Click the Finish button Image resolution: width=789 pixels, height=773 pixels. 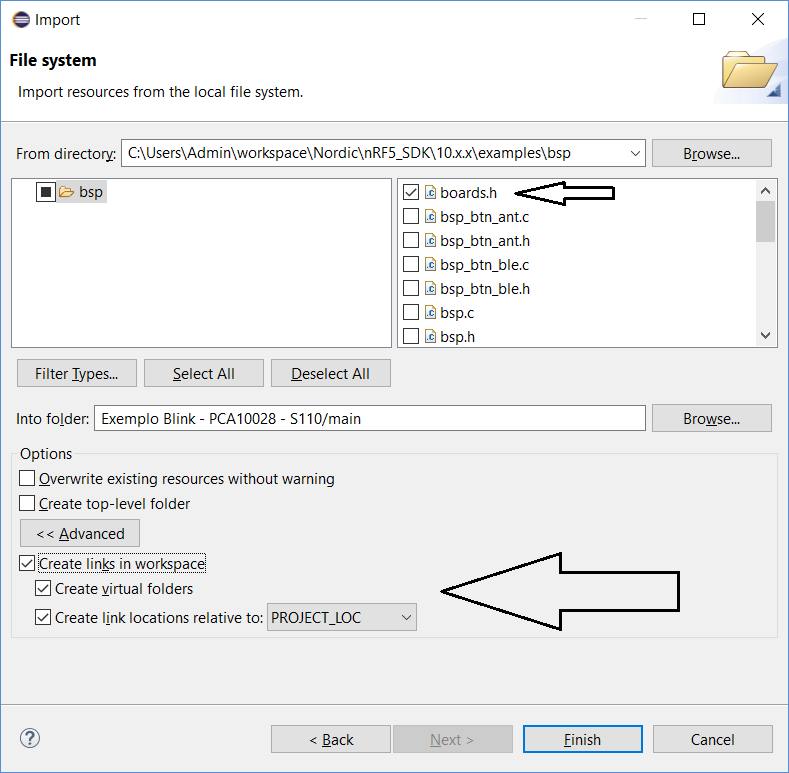click(x=583, y=739)
